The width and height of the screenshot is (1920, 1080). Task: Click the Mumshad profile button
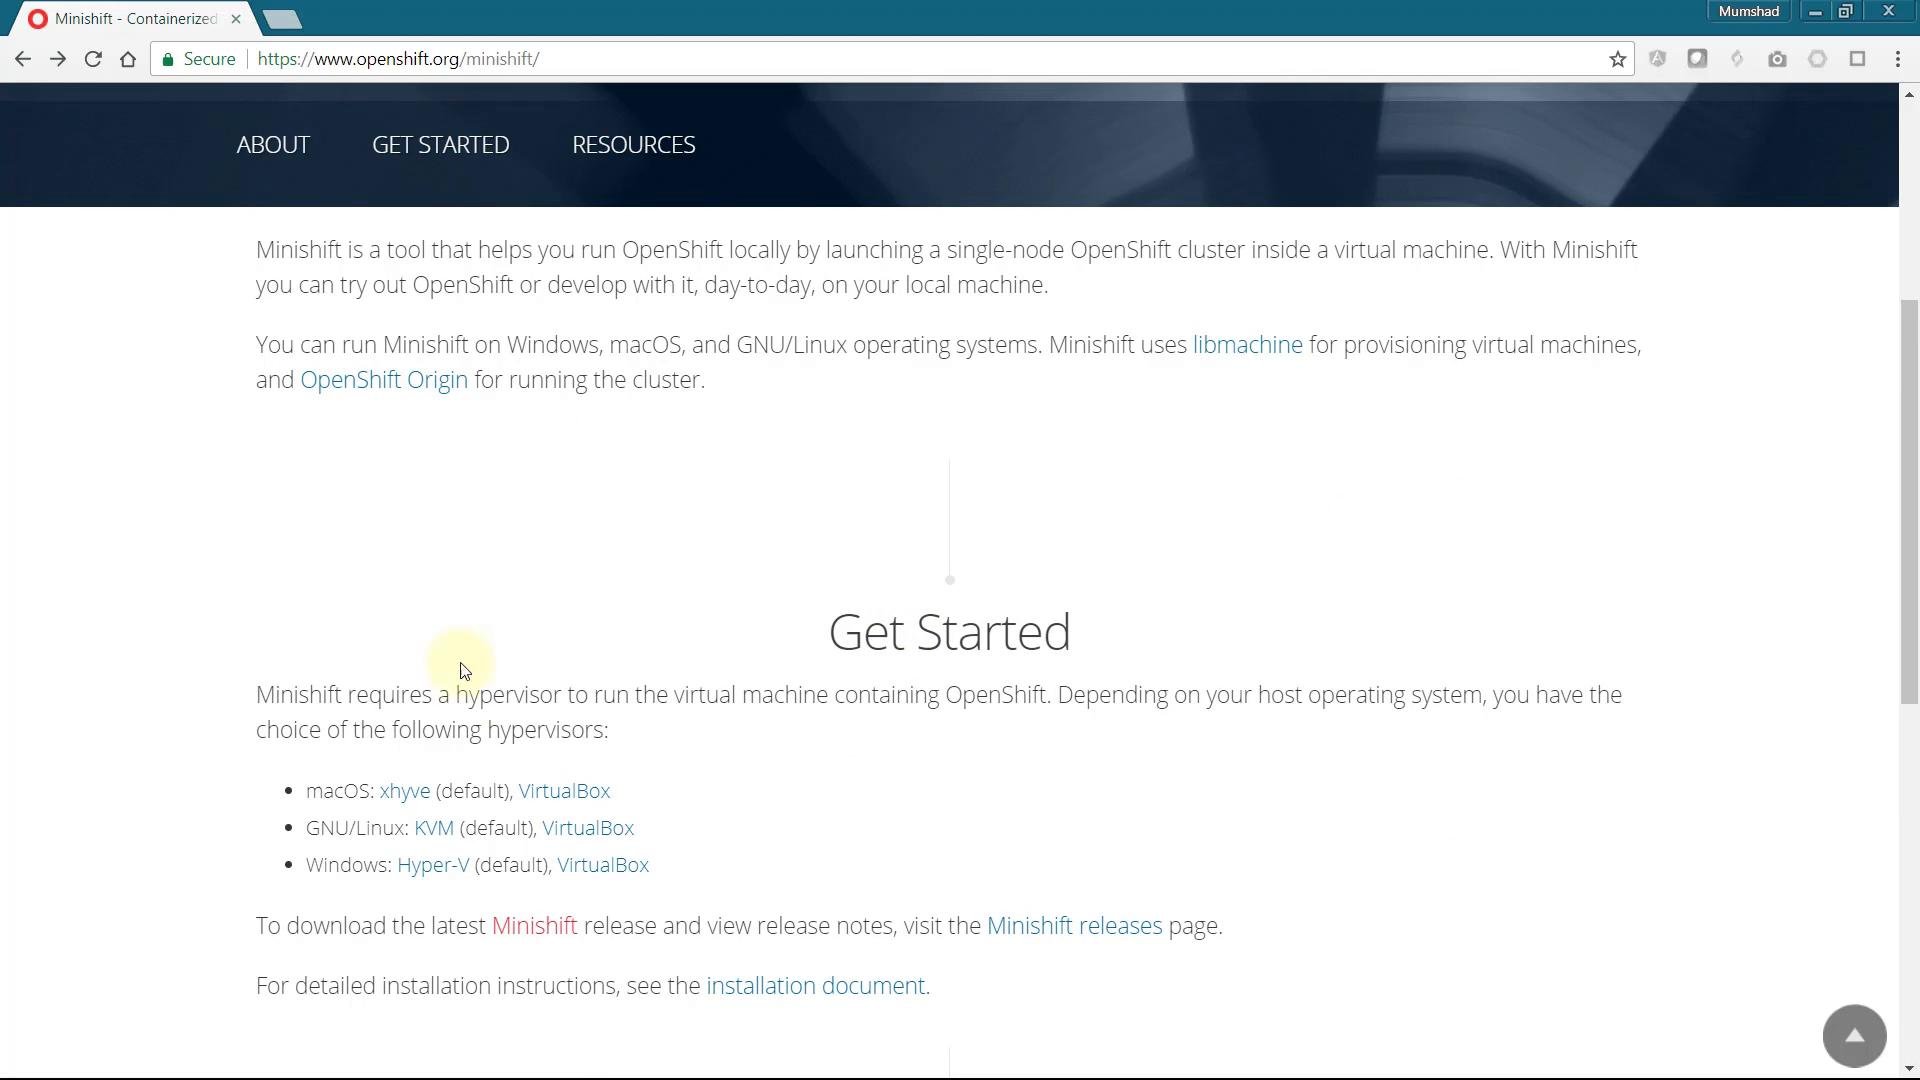[x=1748, y=11]
